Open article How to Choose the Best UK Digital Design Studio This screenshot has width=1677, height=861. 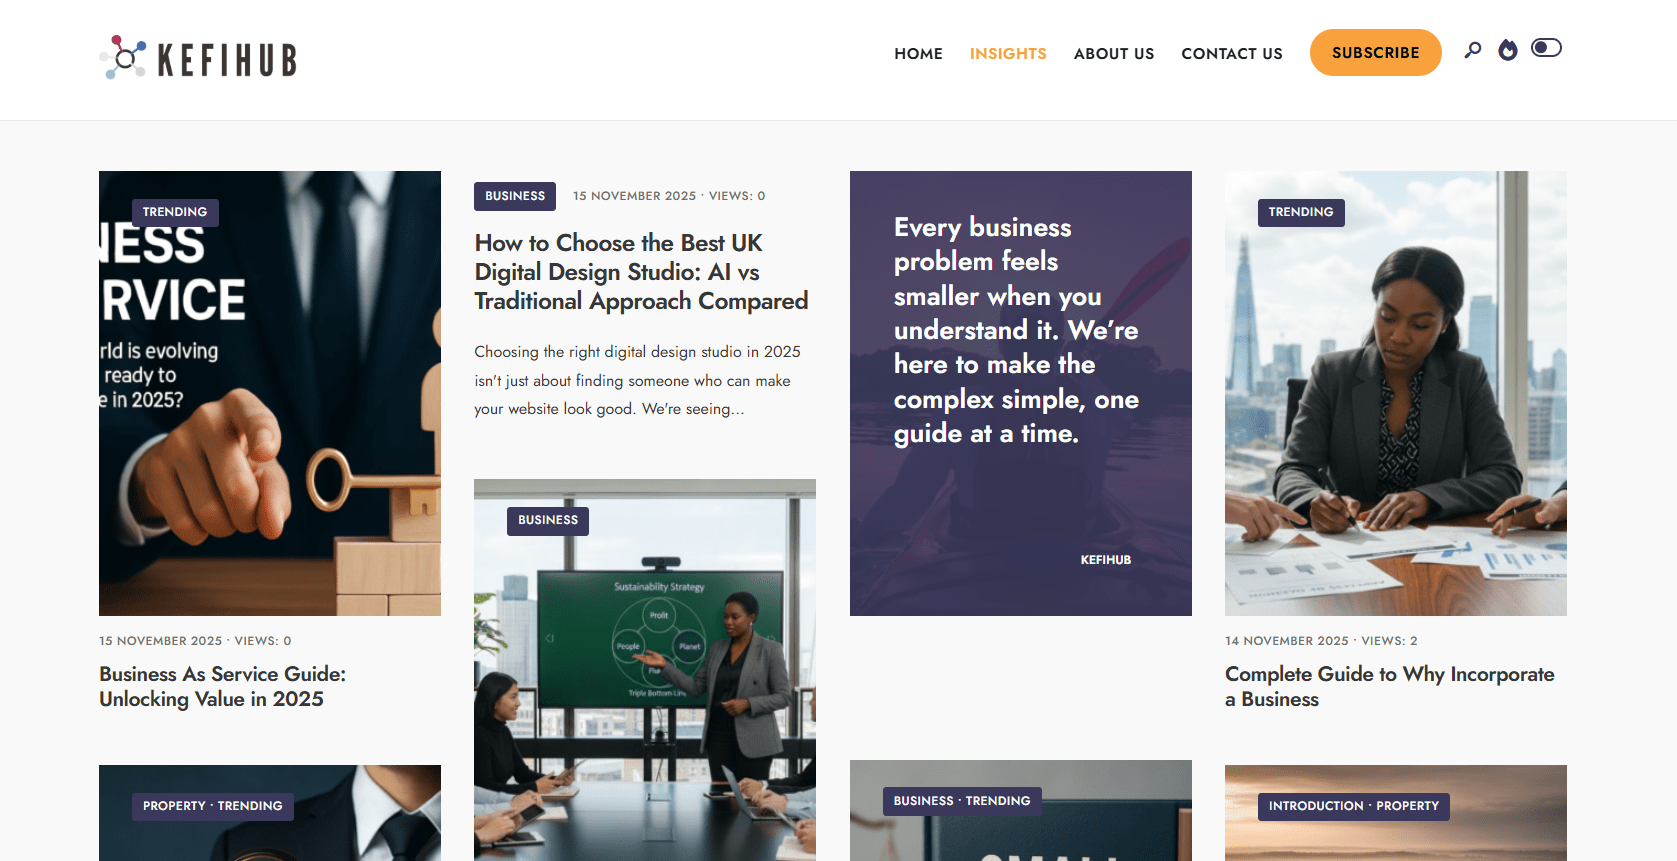tap(641, 272)
